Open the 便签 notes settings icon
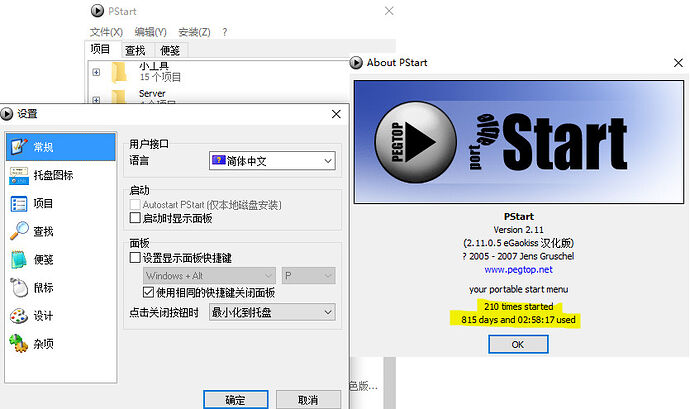The height and width of the screenshot is (409, 690). coord(18,259)
